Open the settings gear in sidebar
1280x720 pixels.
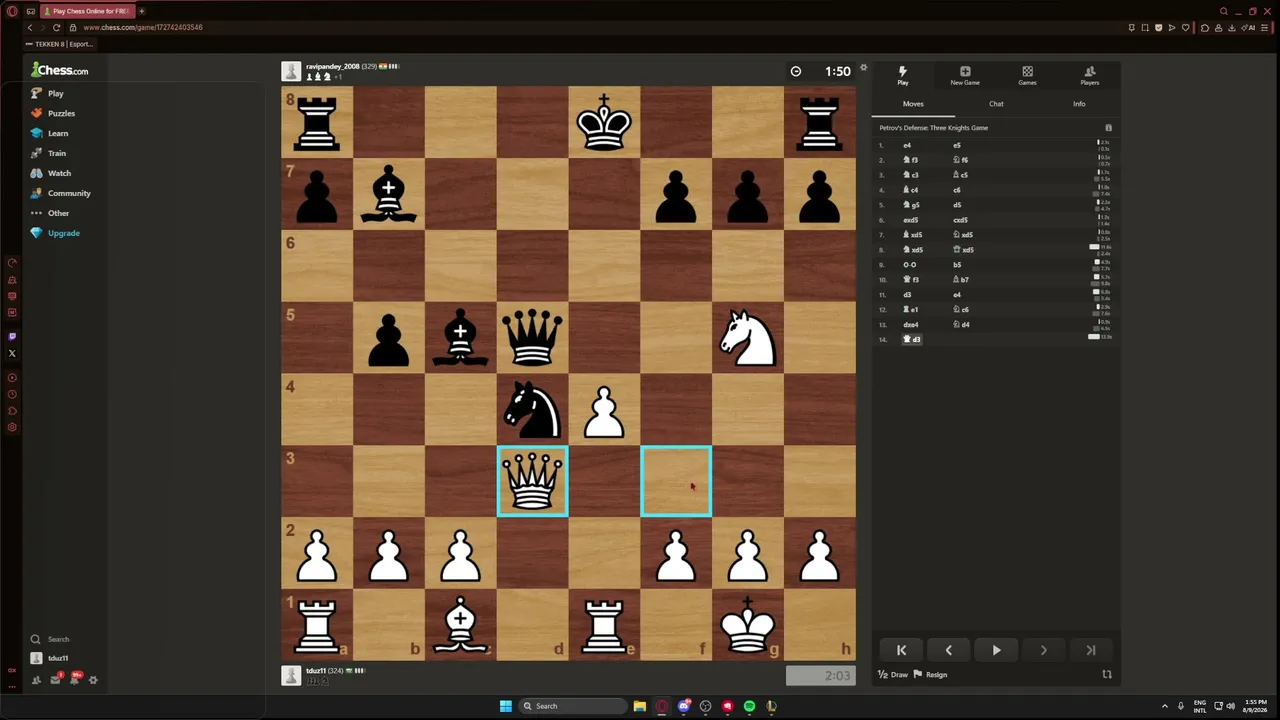(x=94, y=680)
